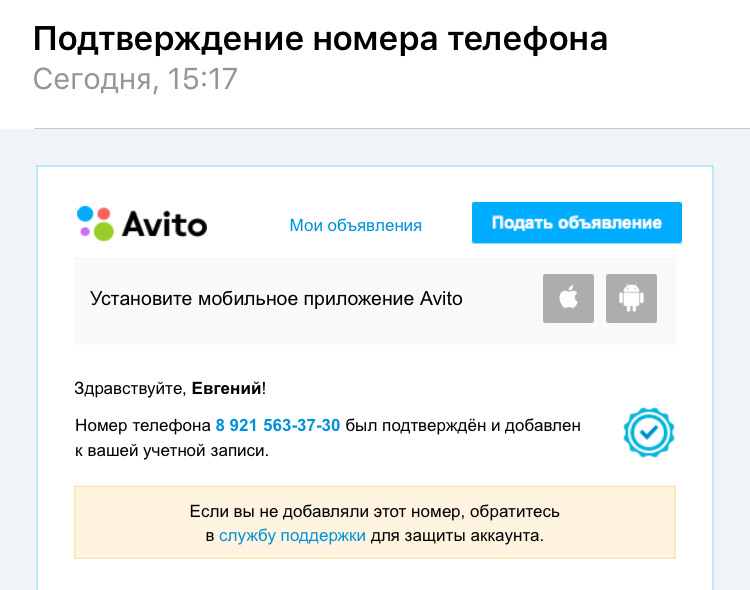Click the name Евгений in the greeting
The width and height of the screenshot is (750, 590).
[227, 389]
